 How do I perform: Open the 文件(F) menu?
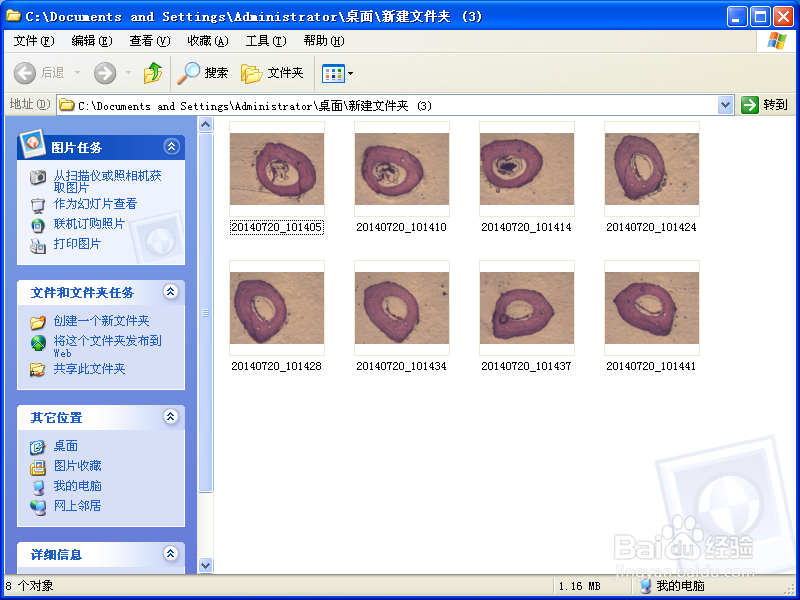[34, 41]
